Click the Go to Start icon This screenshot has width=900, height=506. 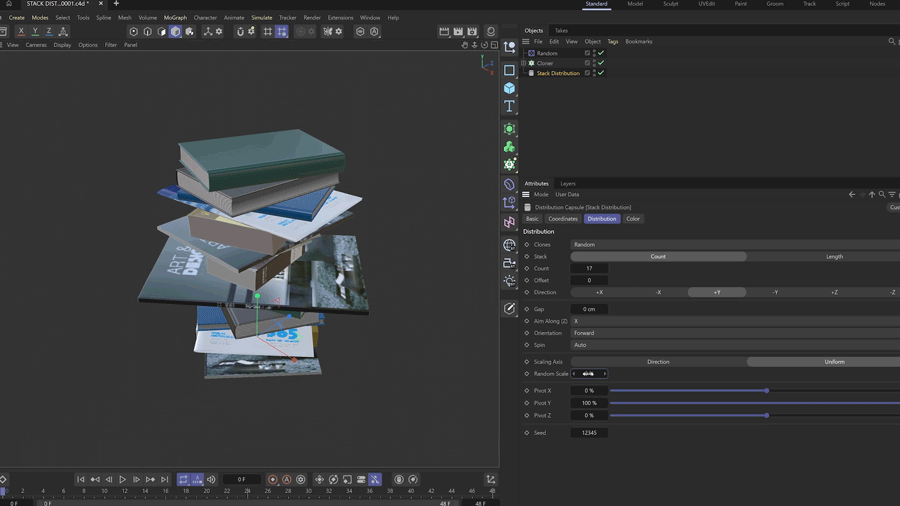[81, 480]
